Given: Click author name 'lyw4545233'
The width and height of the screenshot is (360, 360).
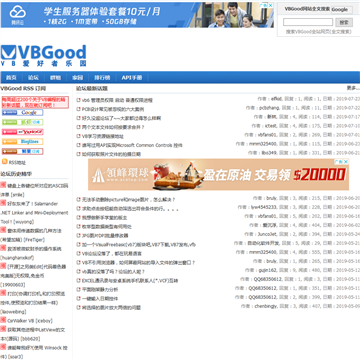Looking at the screenshot, I should 264,207.
